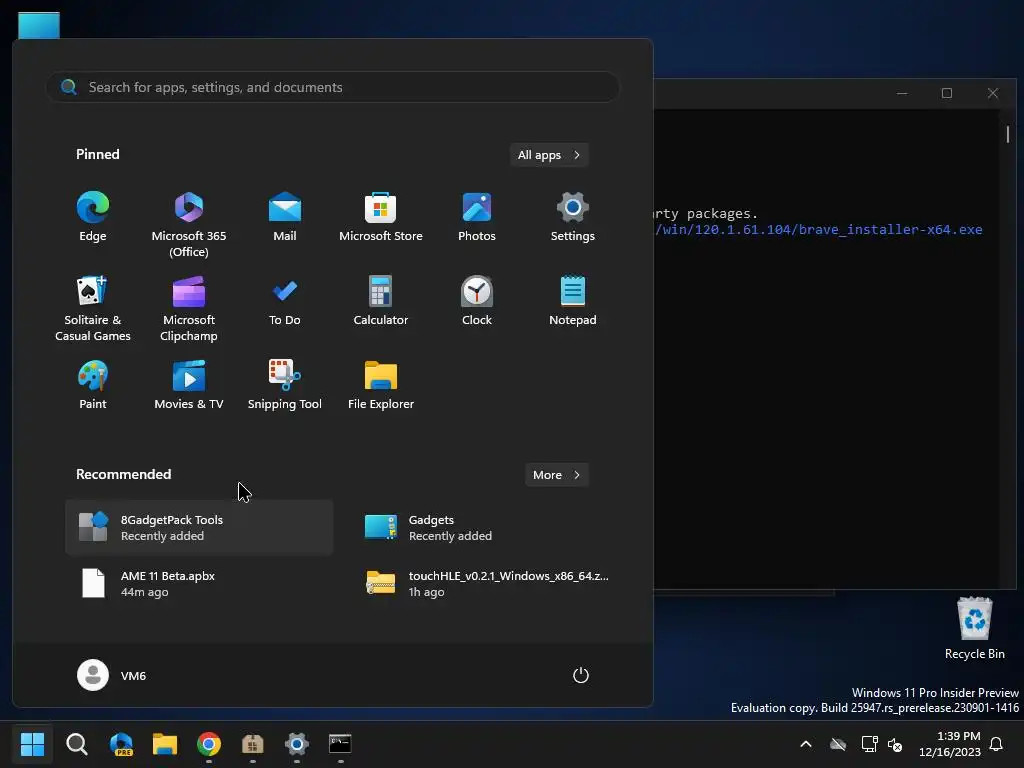Open the package box app on taskbar
Viewport: 1024px width, 768px height.
click(253, 744)
